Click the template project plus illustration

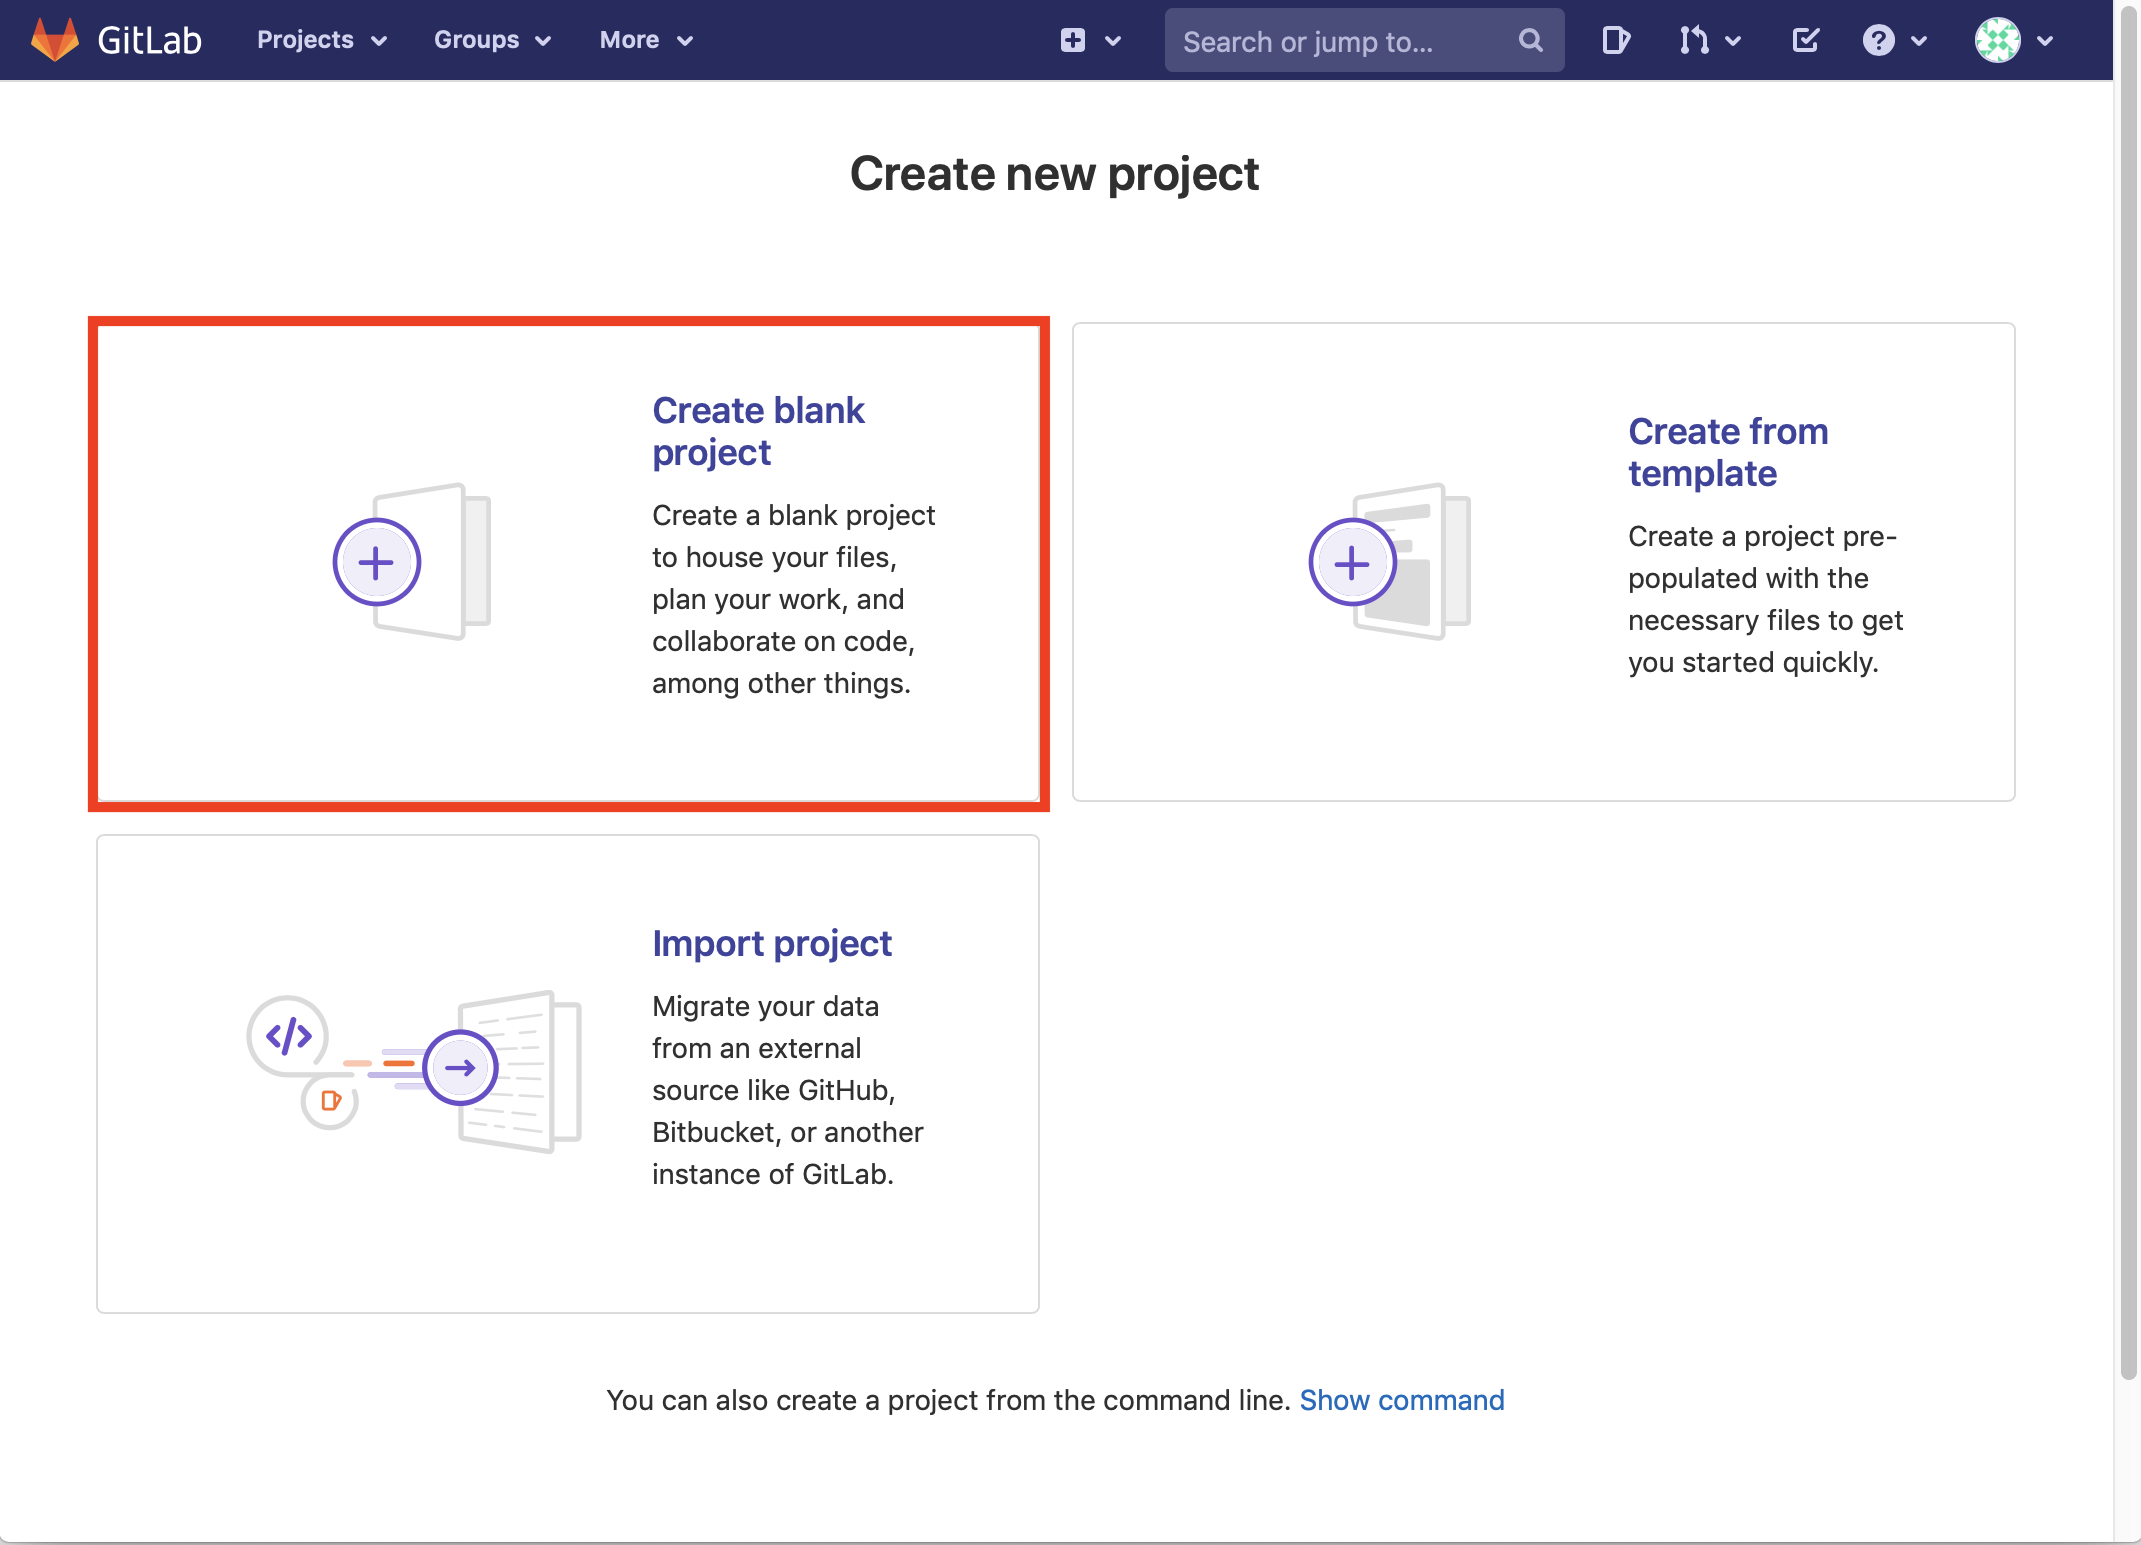point(1390,561)
